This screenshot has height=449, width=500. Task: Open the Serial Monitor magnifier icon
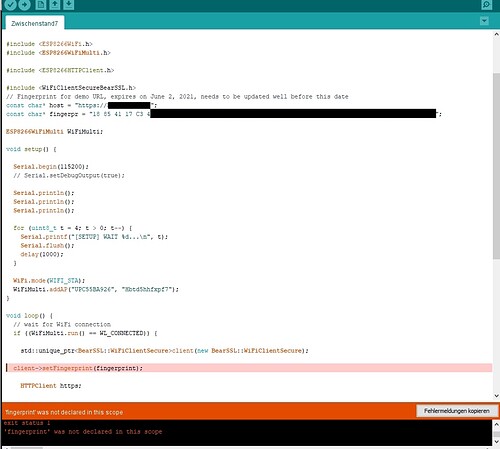487,4
